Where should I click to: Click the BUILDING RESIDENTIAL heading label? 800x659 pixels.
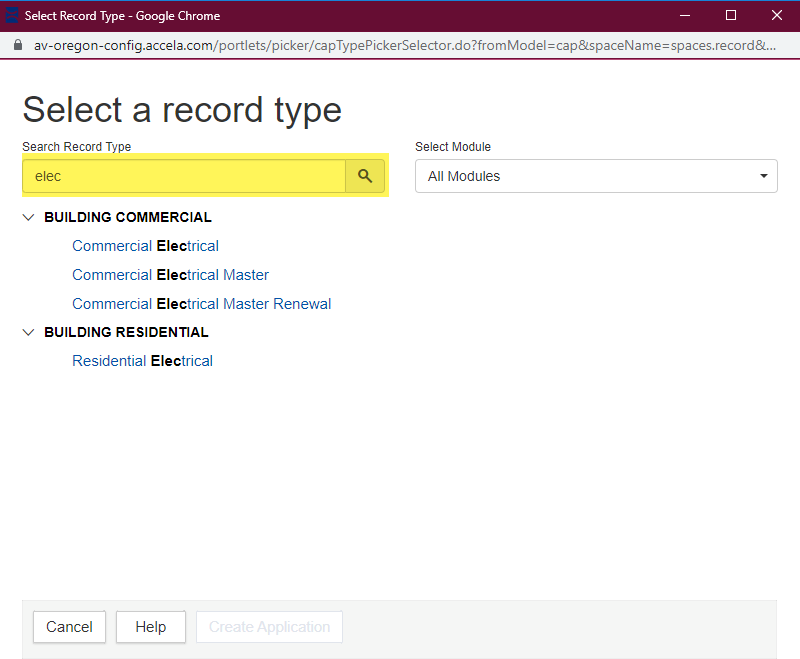pos(126,332)
